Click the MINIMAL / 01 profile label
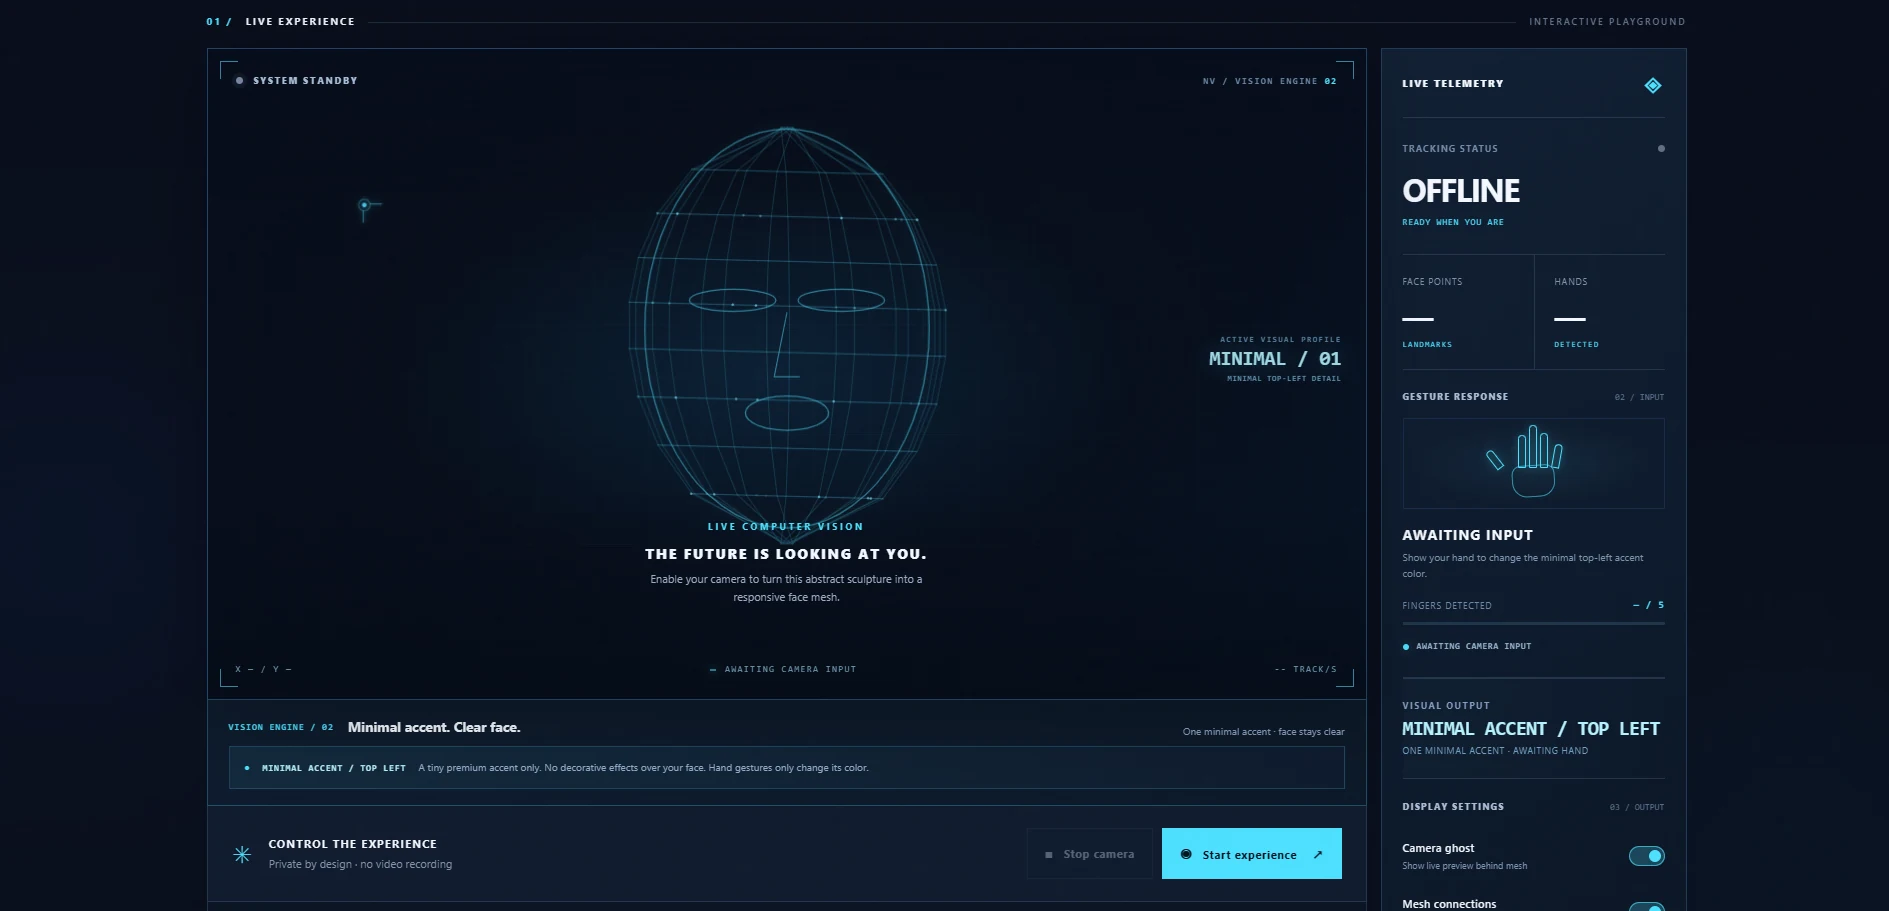This screenshot has width=1889, height=911. pyautogui.click(x=1275, y=359)
